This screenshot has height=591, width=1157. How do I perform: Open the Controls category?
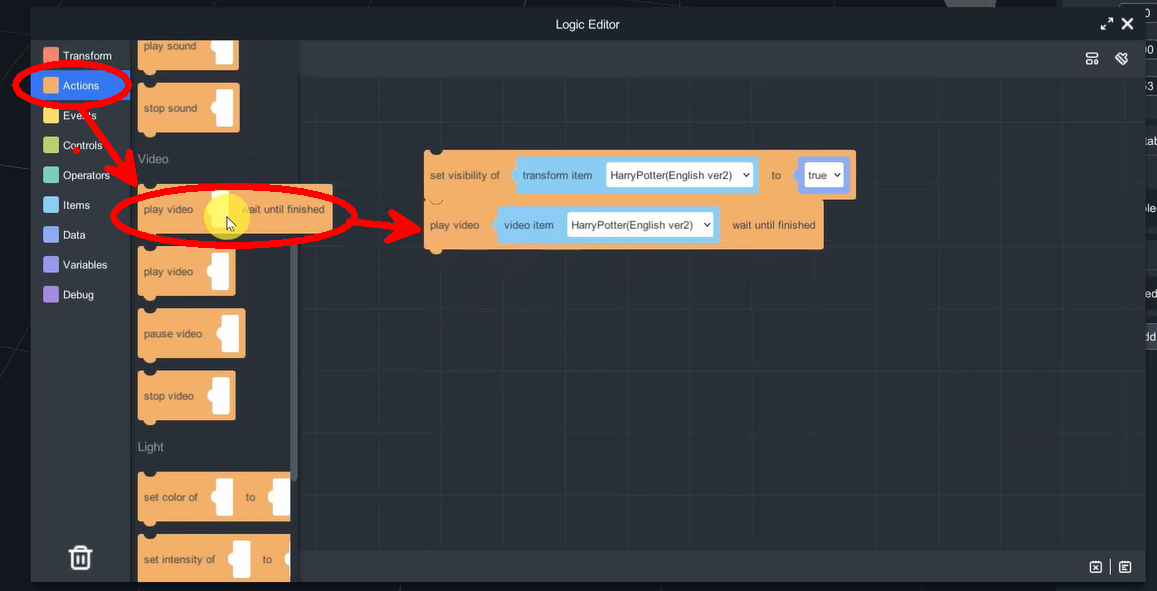[x=82, y=146]
